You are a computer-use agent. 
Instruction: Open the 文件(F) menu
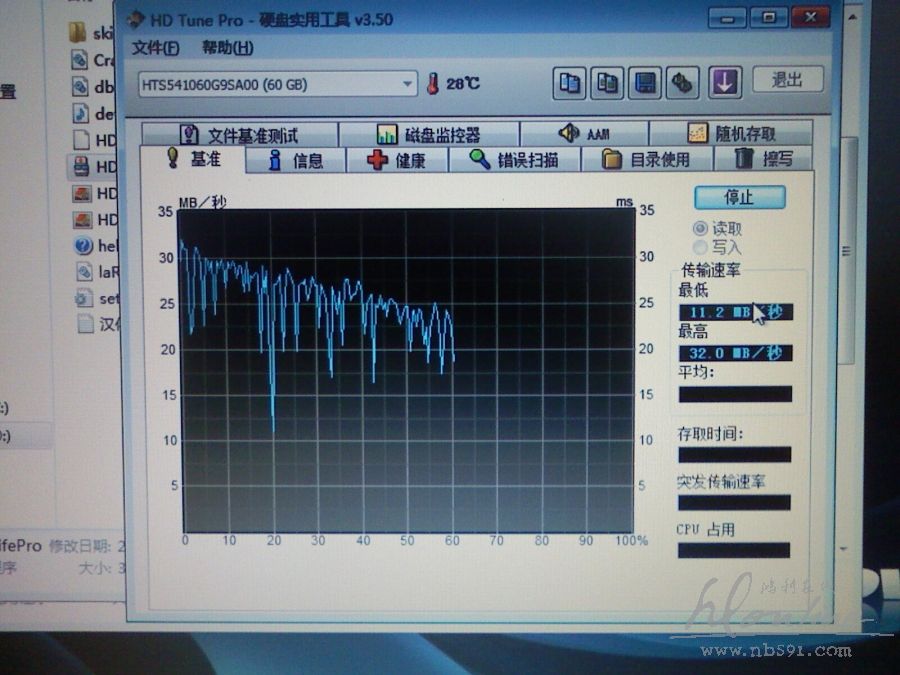click(155, 48)
